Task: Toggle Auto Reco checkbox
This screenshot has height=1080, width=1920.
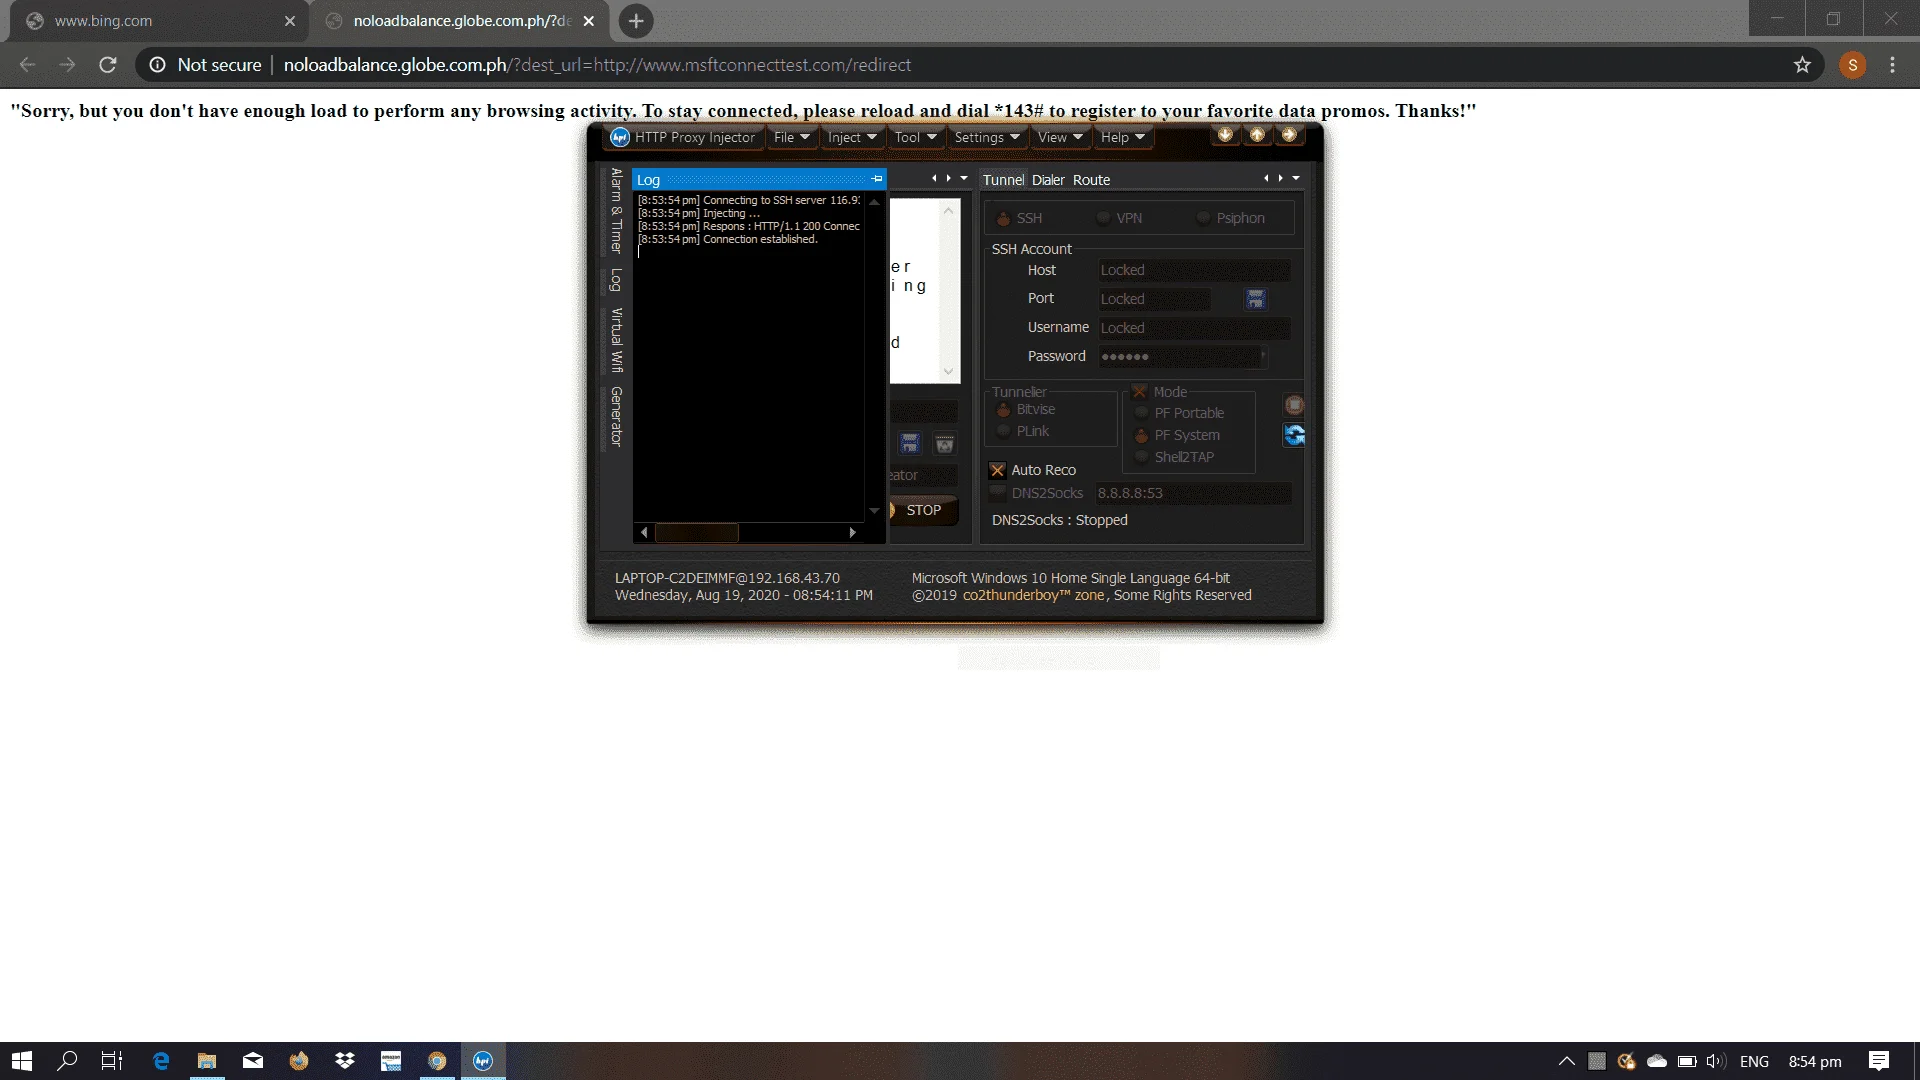Action: [x=997, y=470]
